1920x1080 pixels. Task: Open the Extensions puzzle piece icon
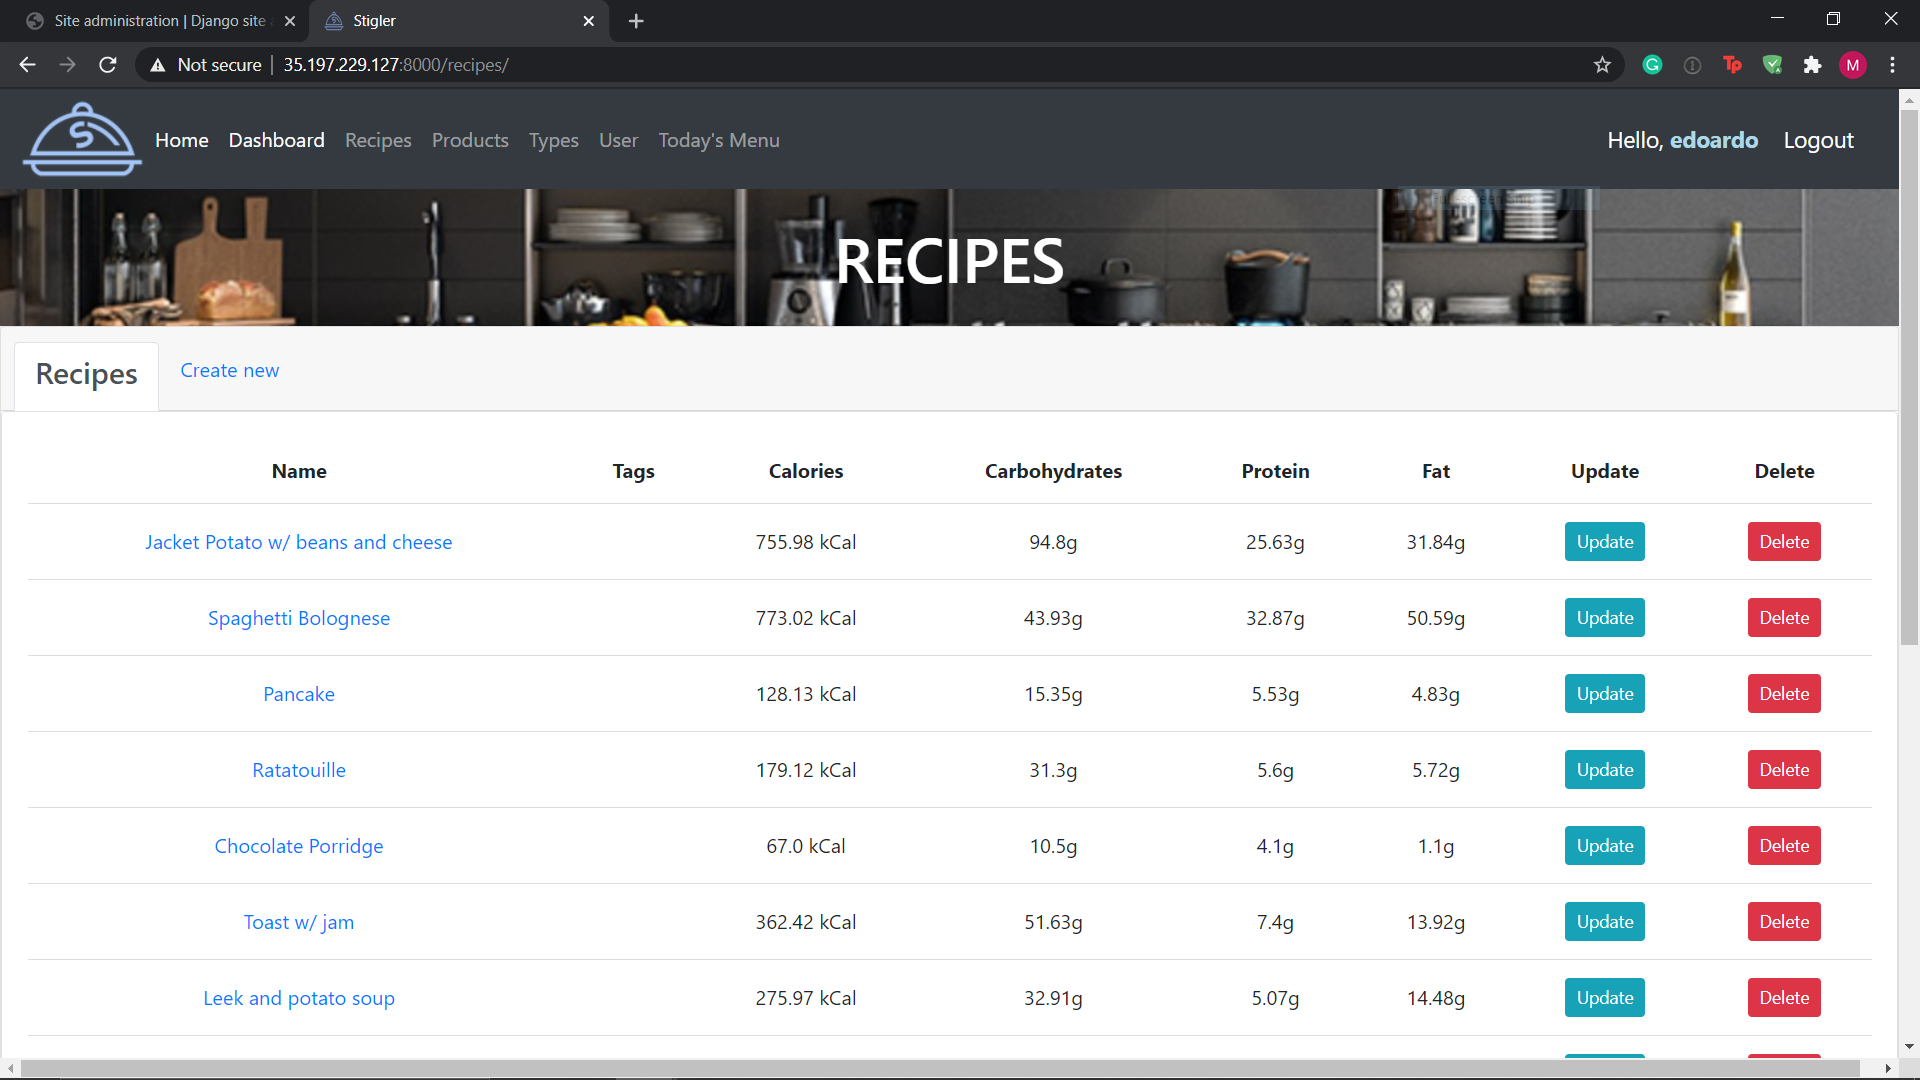pos(1812,65)
